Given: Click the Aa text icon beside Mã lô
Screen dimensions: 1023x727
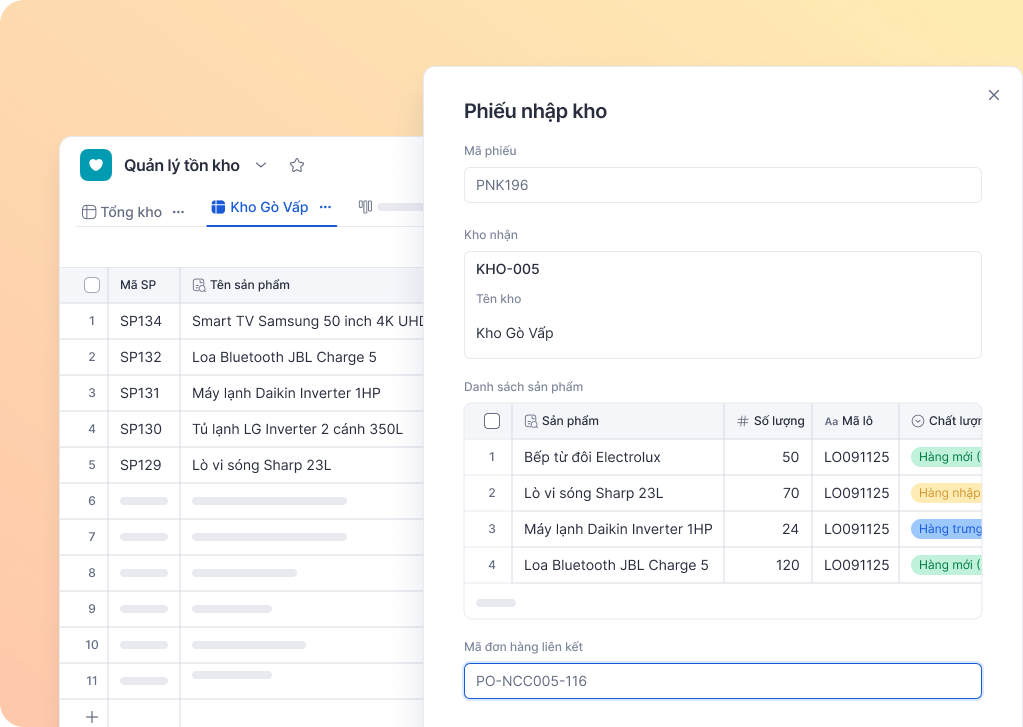Looking at the screenshot, I should pyautogui.click(x=831, y=422).
